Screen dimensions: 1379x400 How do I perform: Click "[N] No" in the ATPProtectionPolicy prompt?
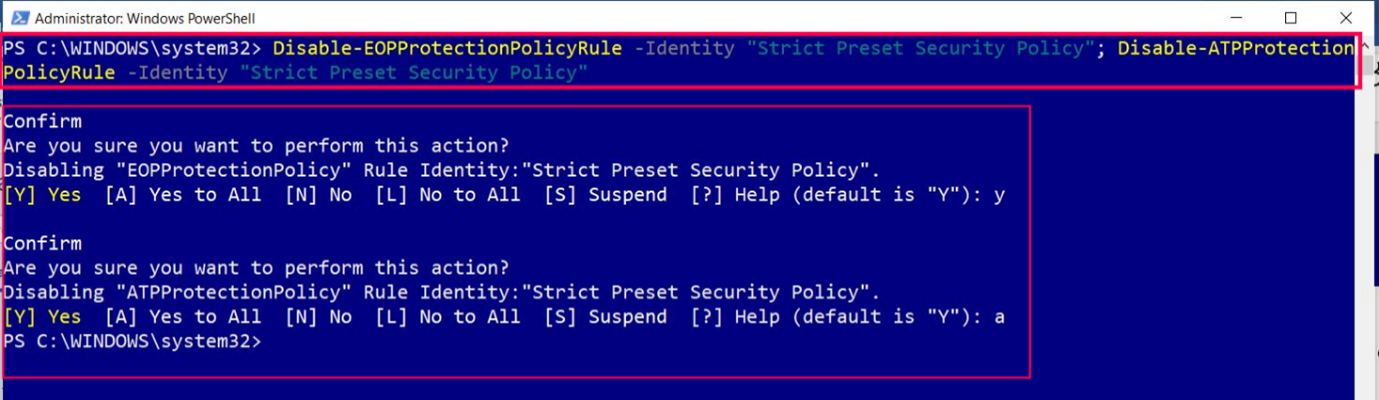tap(318, 317)
